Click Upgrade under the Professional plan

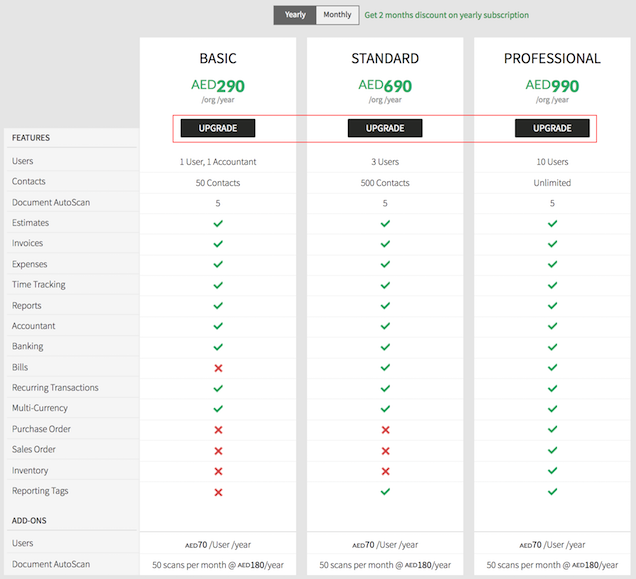click(x=552, y=128)
